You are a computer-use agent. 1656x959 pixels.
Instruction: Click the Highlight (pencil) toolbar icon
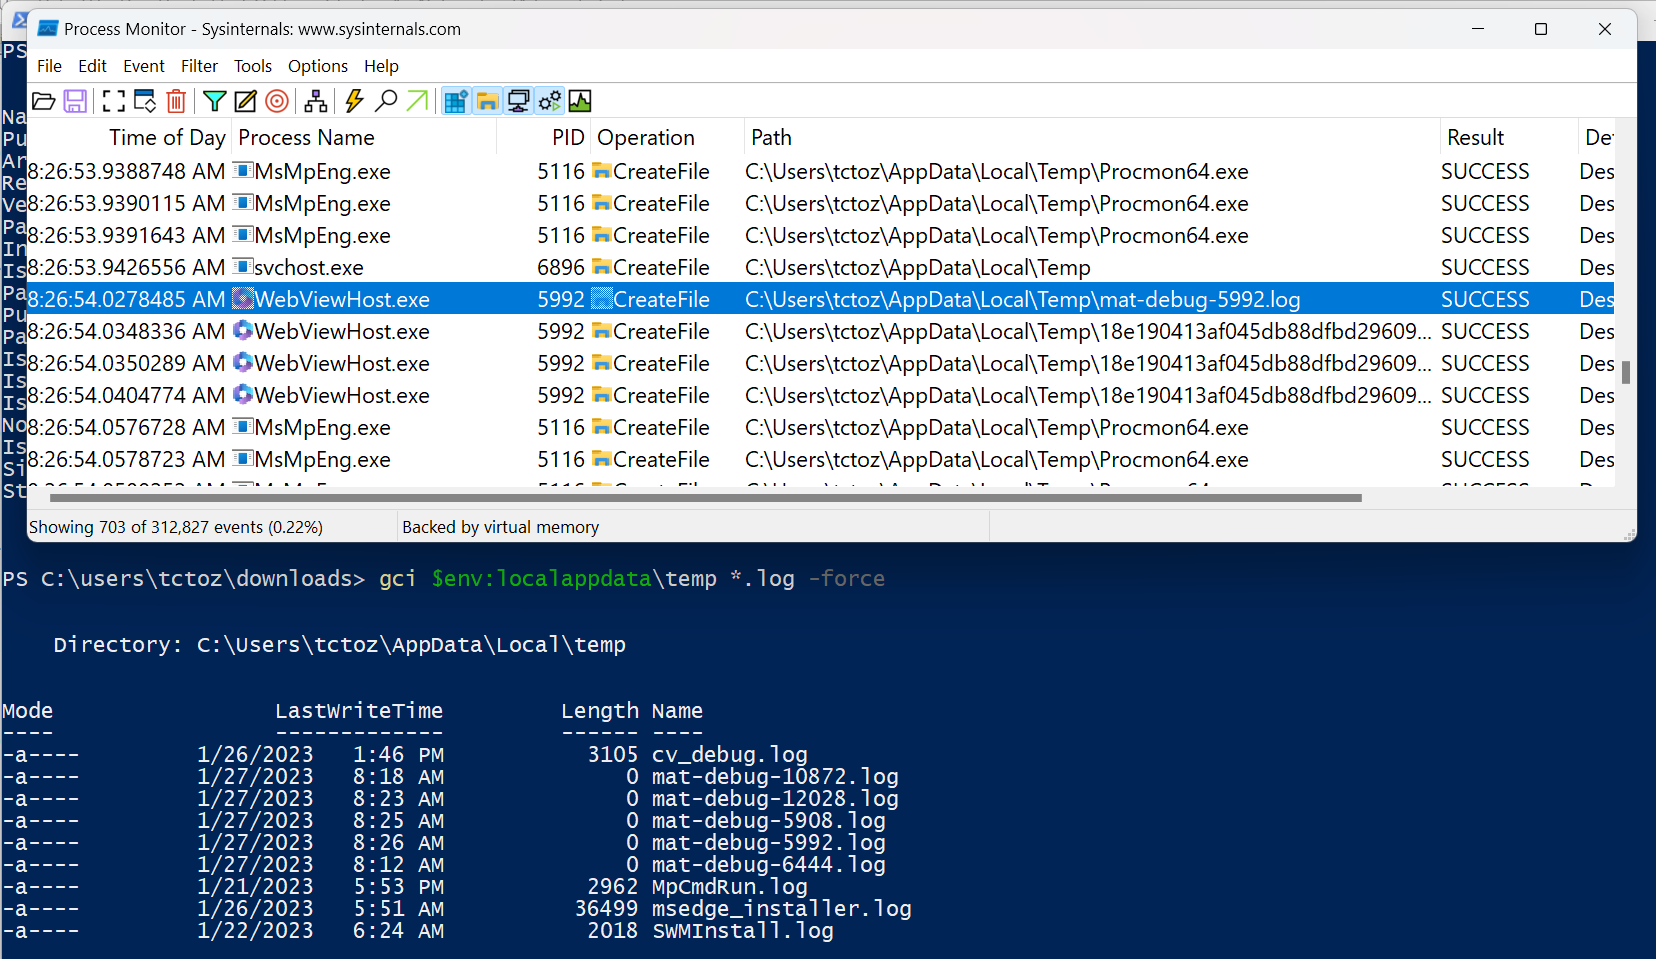pos(245,101)
